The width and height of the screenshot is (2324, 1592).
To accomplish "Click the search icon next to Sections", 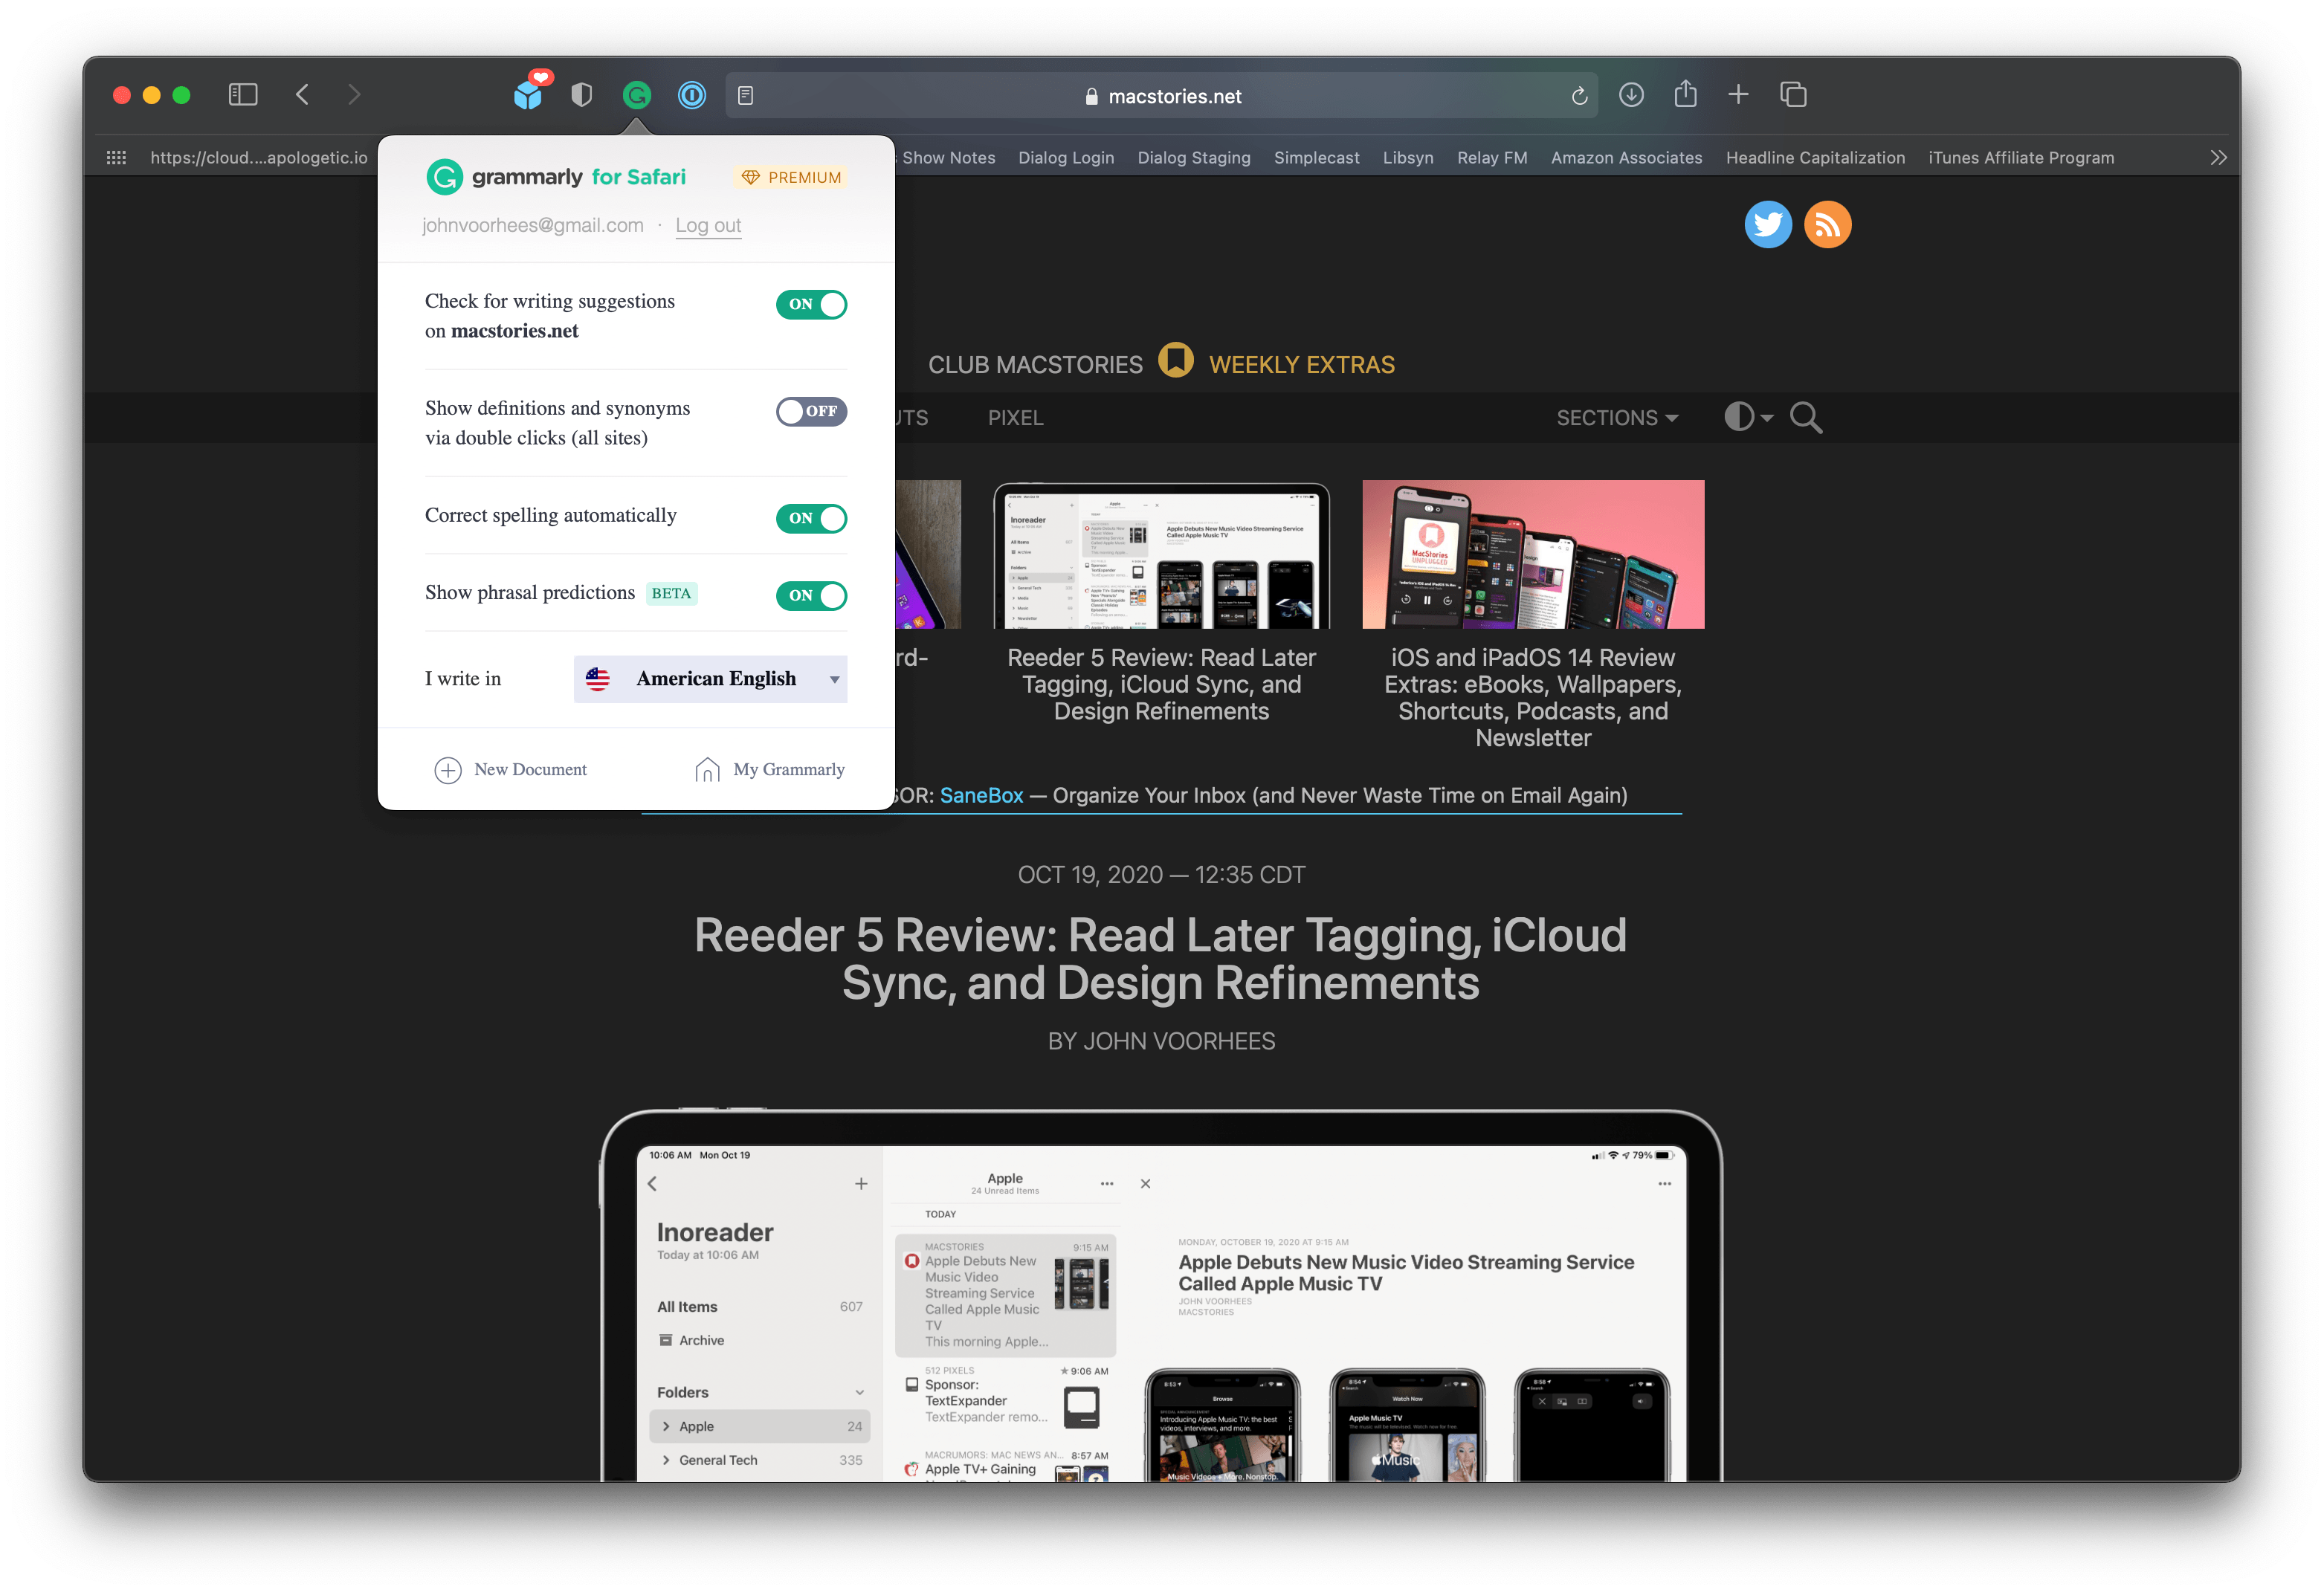I will [1806, 417].
